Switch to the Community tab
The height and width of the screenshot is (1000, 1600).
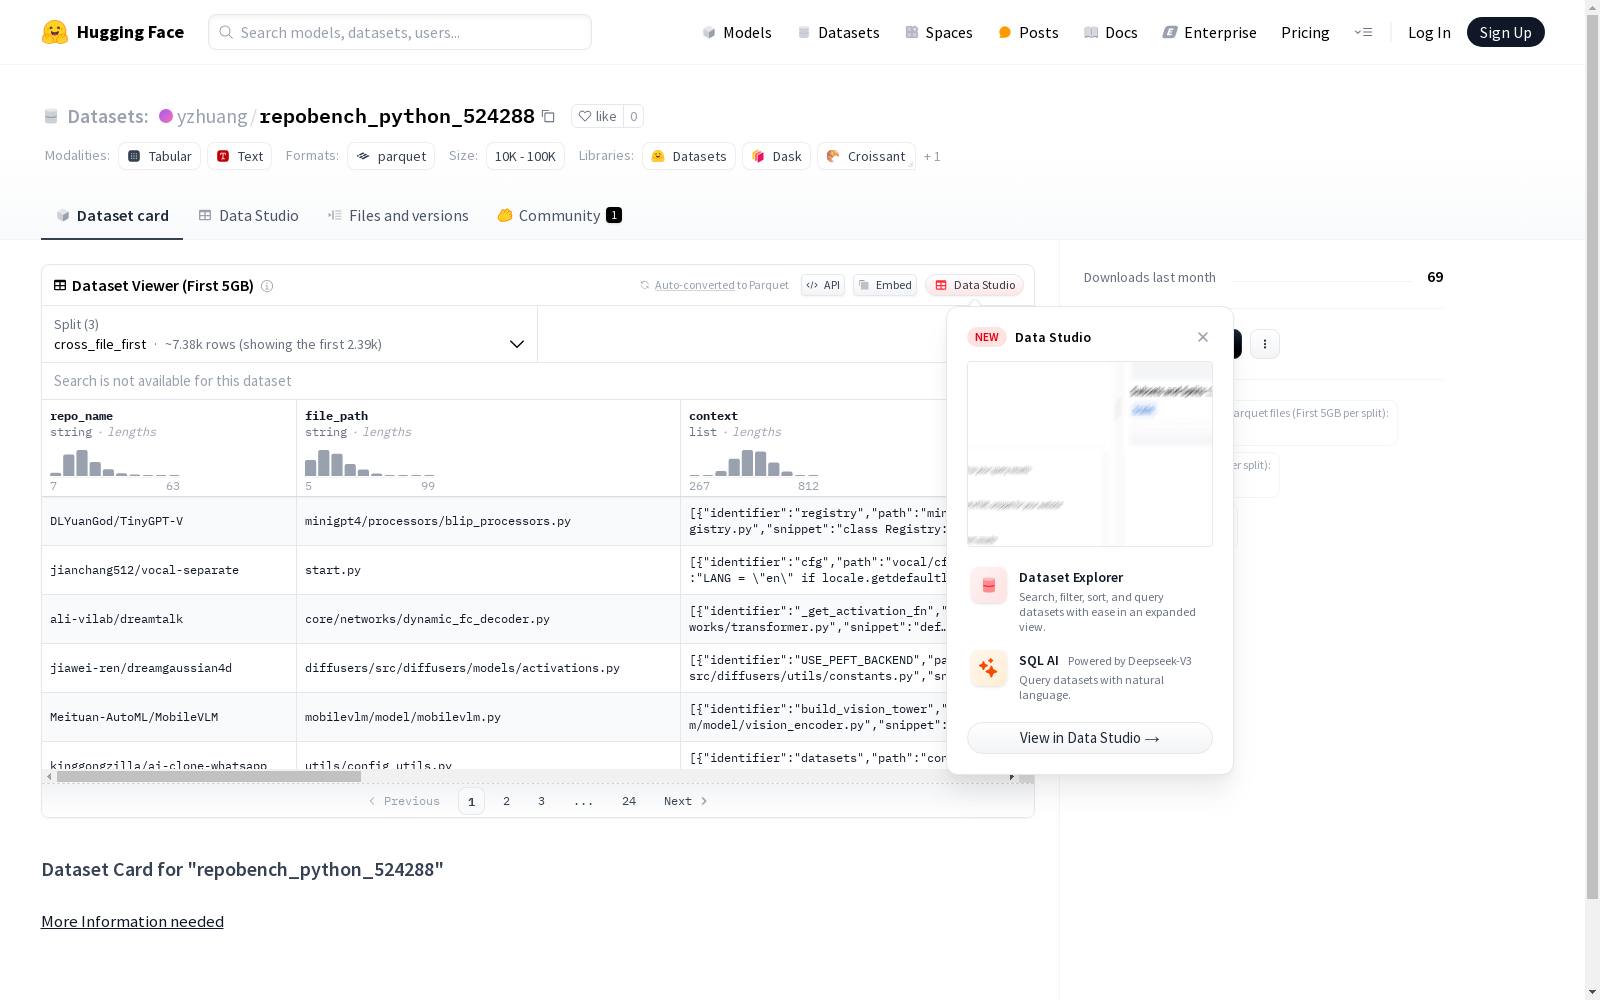pos(560,216)
